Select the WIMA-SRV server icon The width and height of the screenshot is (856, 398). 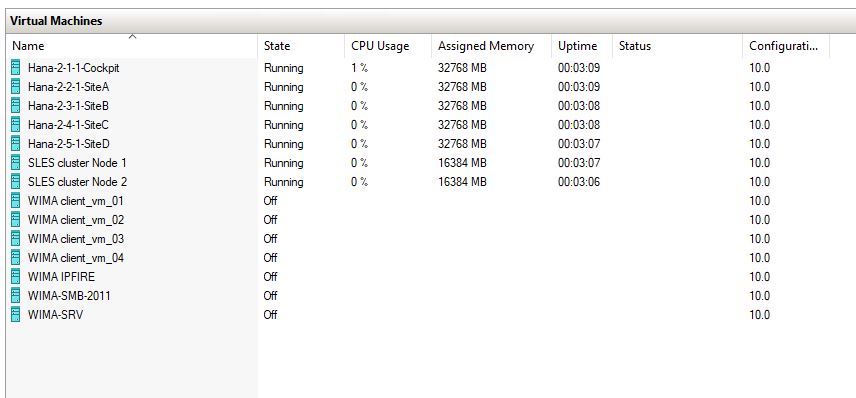16,314
